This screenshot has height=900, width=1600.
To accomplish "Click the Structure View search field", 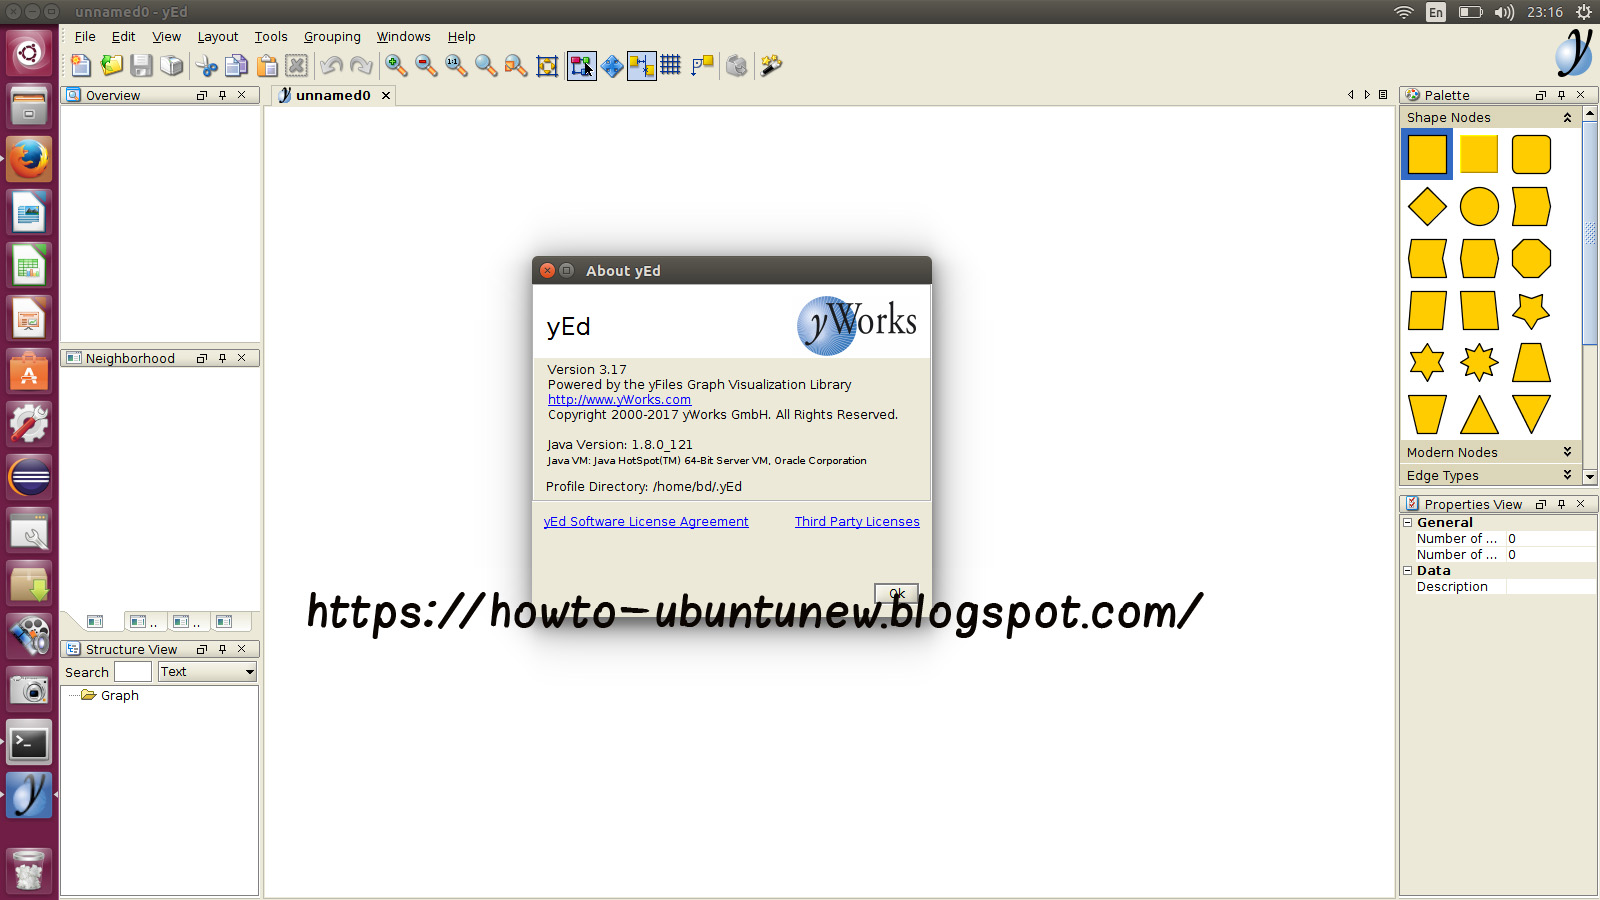I will pos(133,672).
